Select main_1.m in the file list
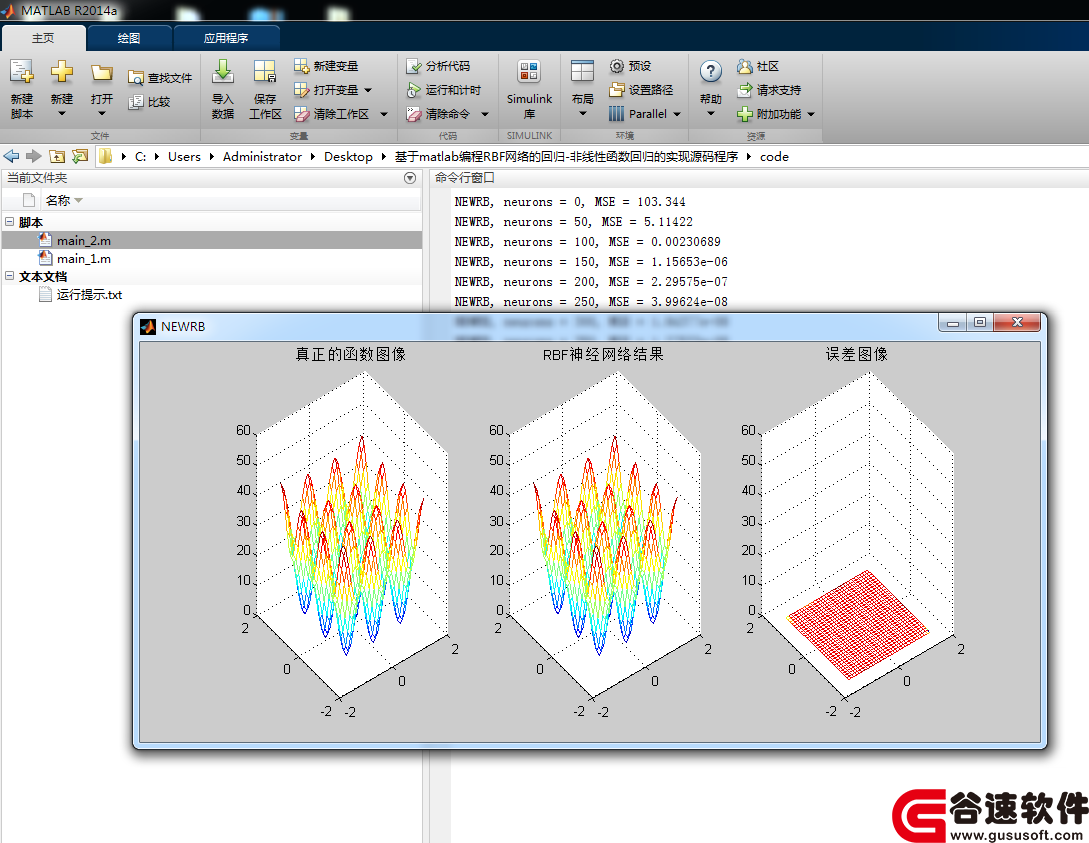The width and height of the screenshot is (1089, 843). pyautogui.click(x=212, y=258)
